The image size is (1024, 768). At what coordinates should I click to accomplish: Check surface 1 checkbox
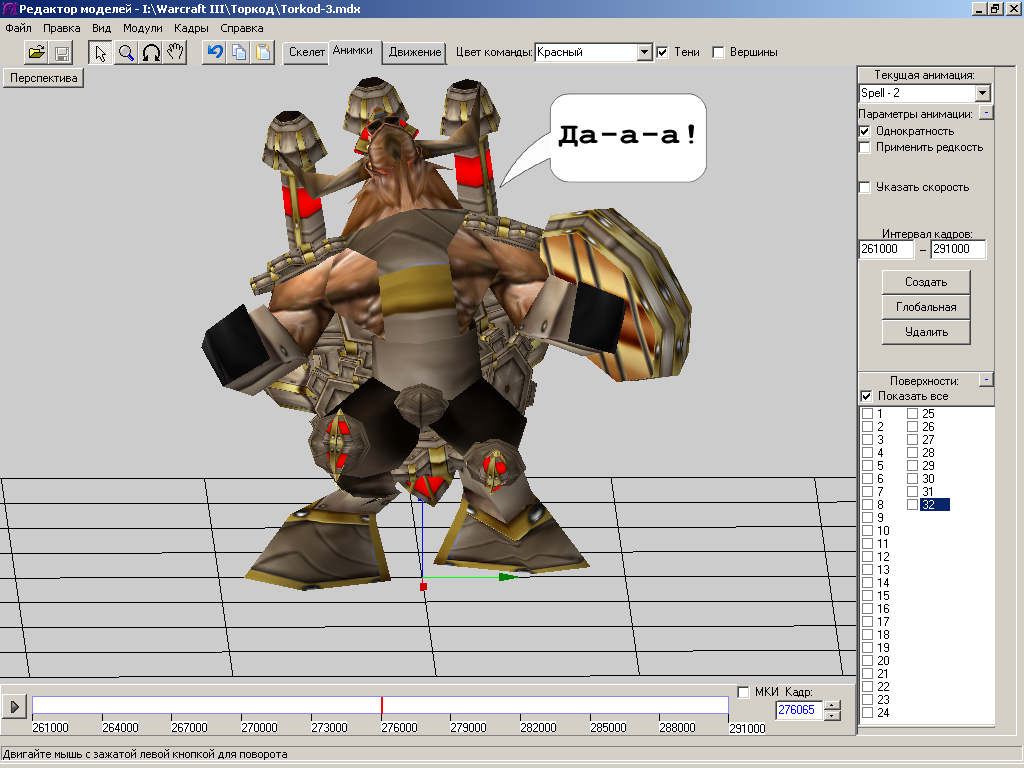point(867,413)
